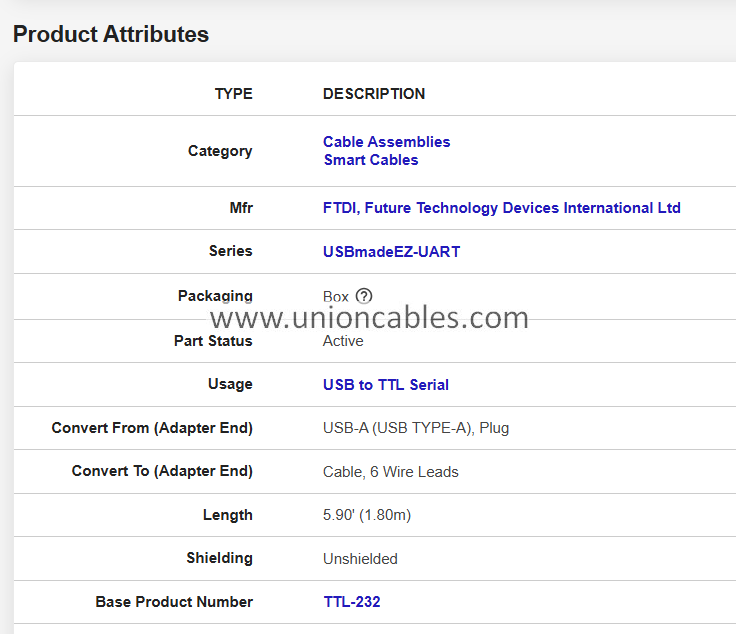Screen dimensions: 736x634
Task: Click the TYPE column header
Action: tap(234, 94)
